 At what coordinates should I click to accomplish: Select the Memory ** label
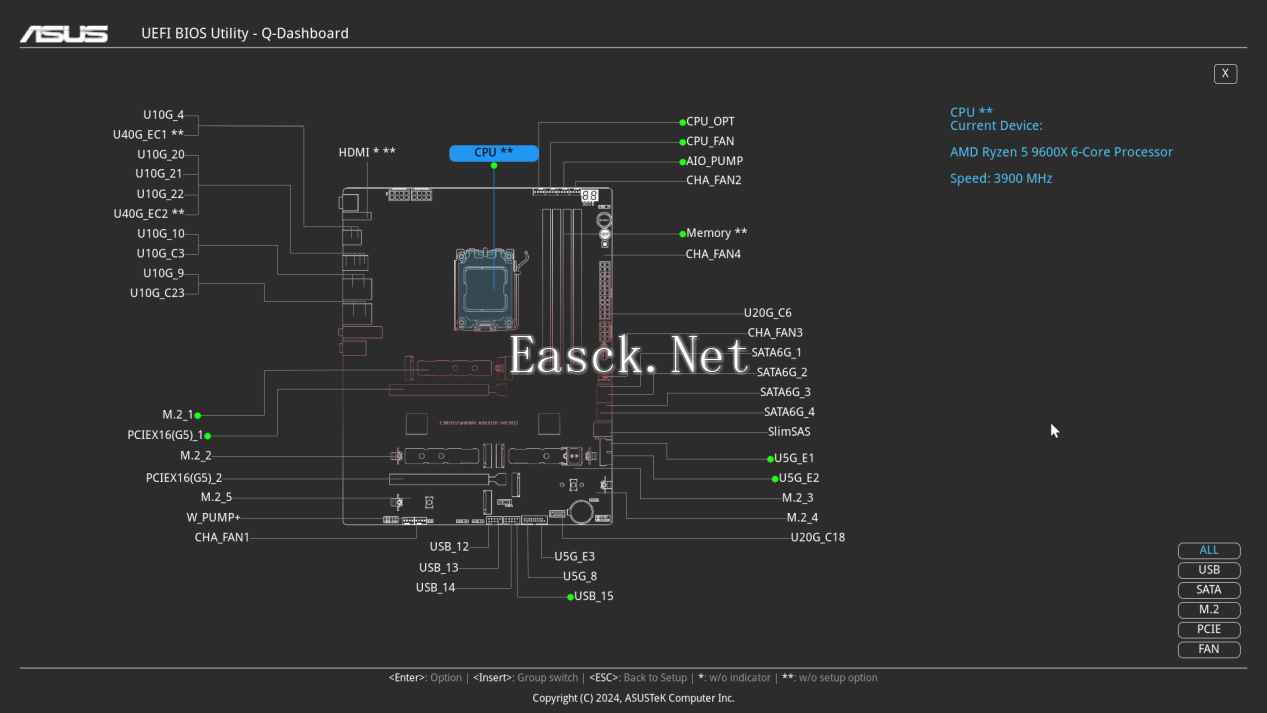pos(717,233)
